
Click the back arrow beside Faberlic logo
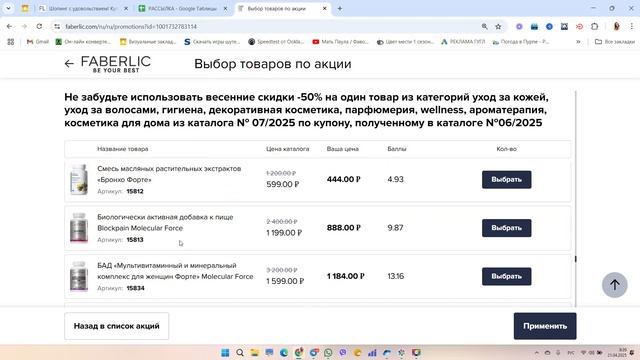pos(69,64)
